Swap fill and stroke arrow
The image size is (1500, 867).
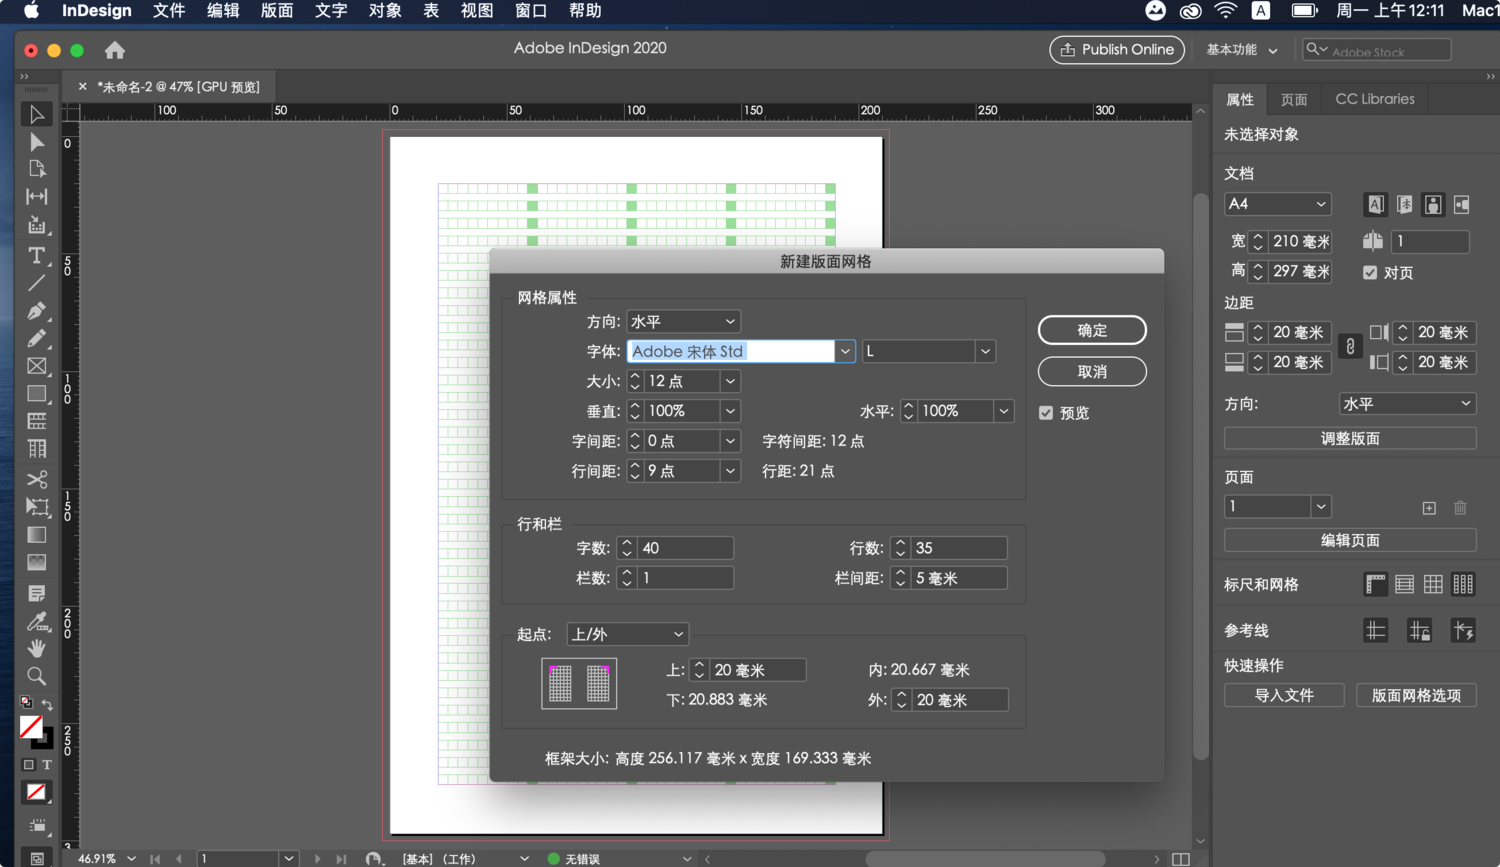[x=47, y=705]
